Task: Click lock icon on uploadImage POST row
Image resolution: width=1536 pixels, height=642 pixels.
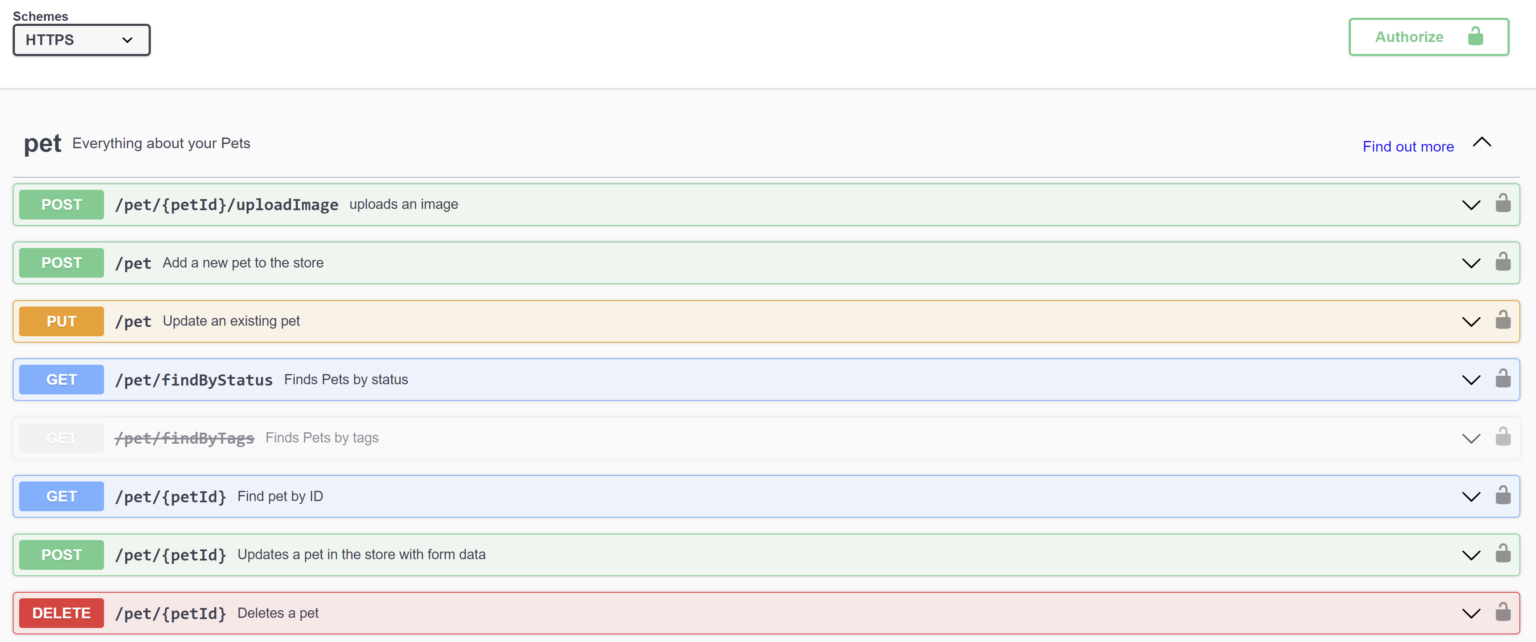Action: tap(1502, 204)
